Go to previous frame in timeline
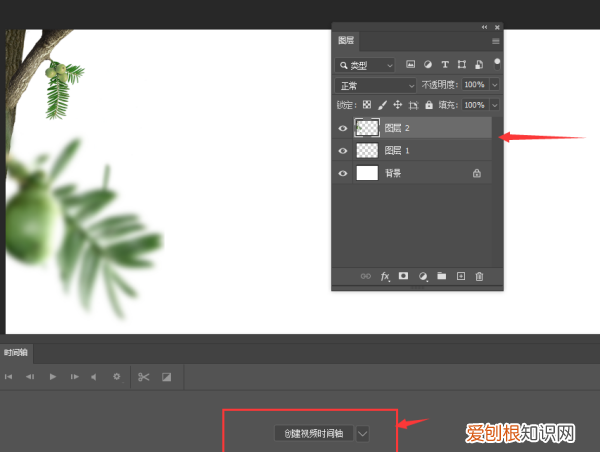The image size is (600, 452). [x=30, y=377]
